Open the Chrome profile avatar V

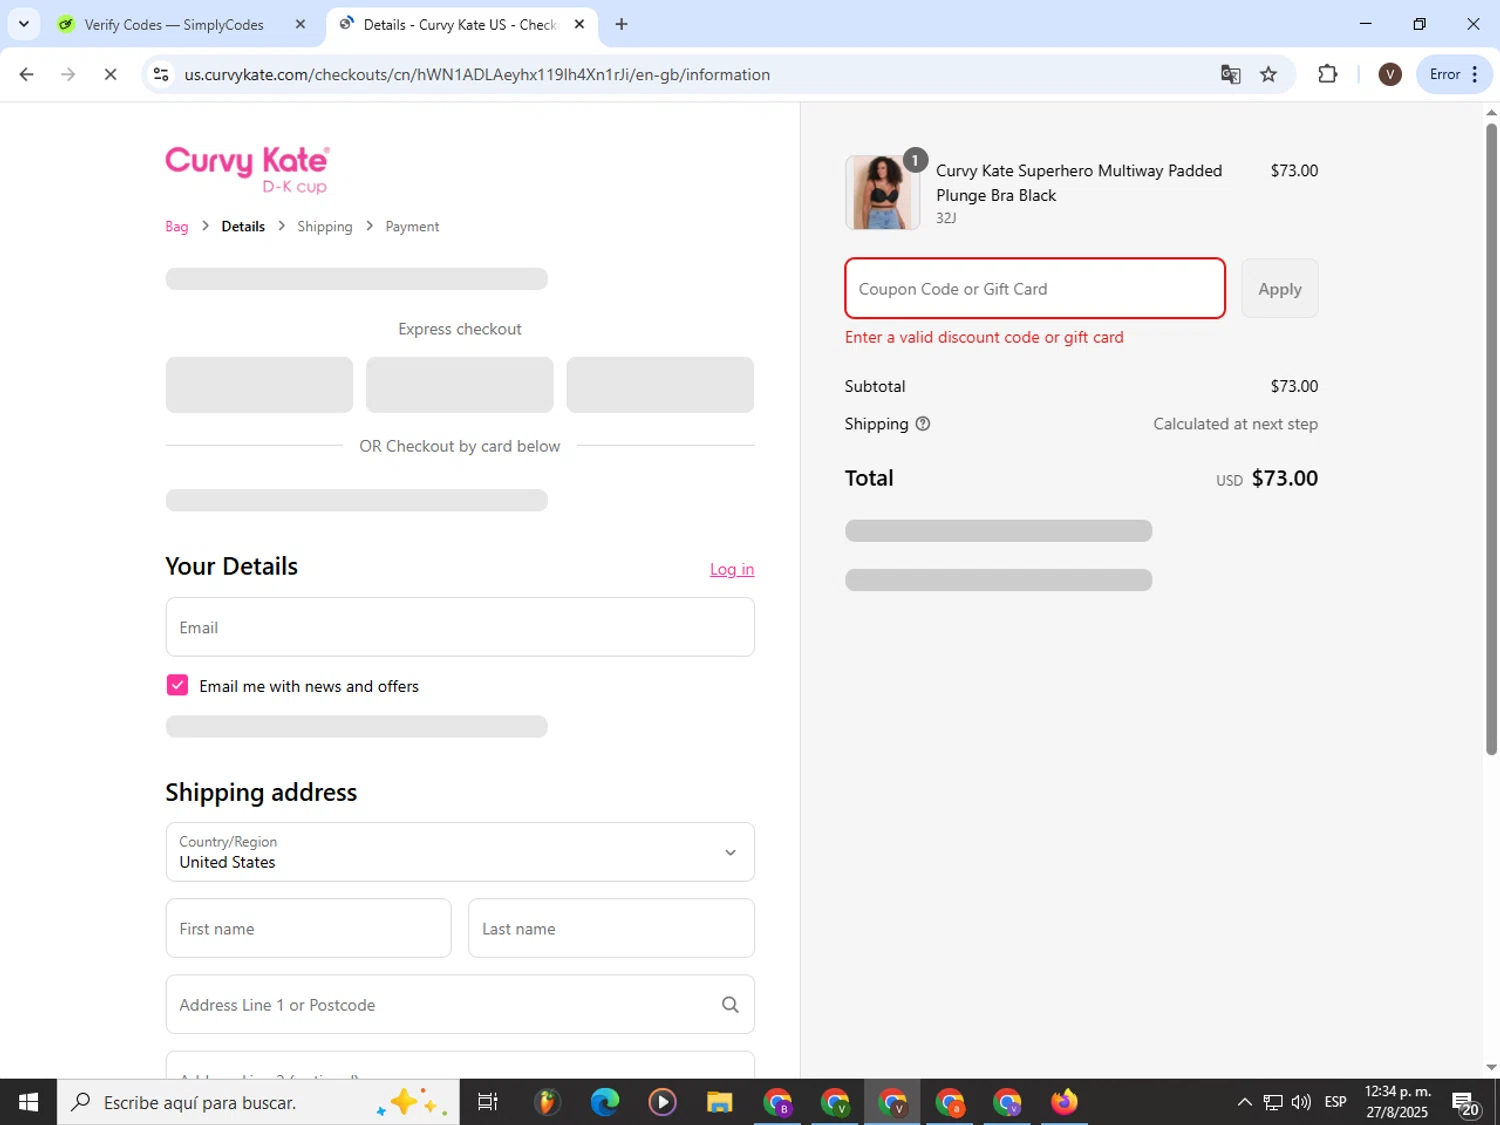tap(1389, 74)
